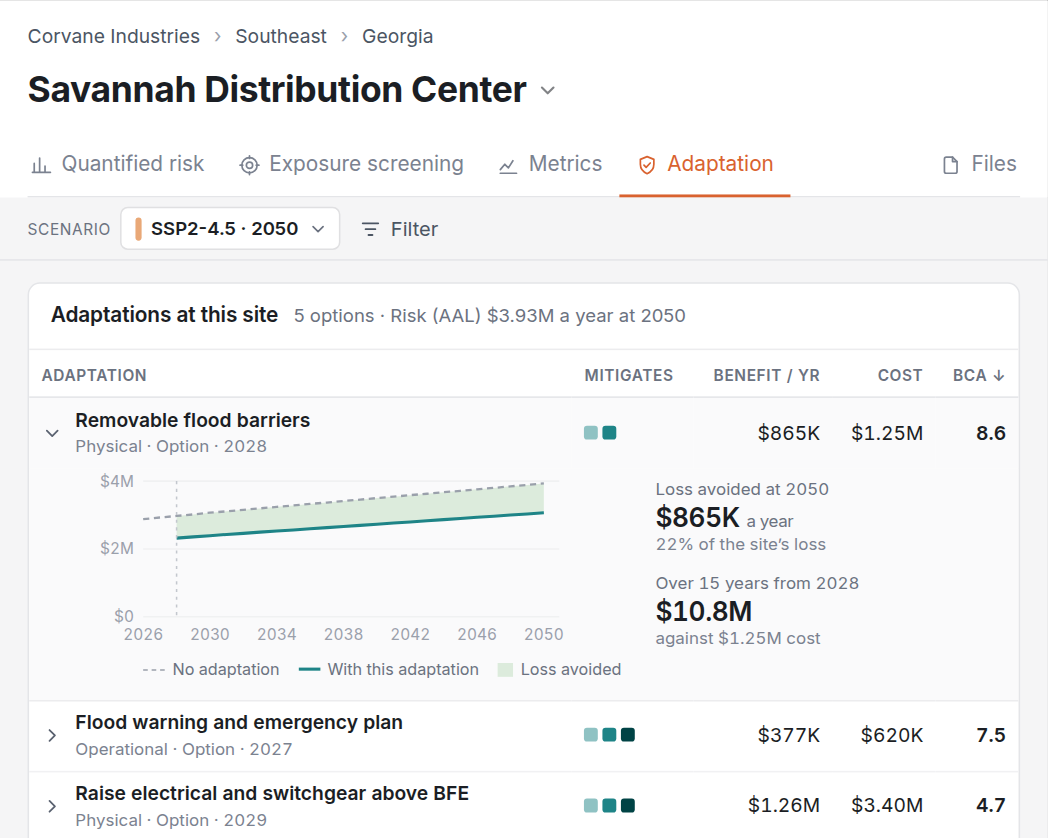The width and height of the screenshot is (1048, 838).
Task: Go to Corvane Industries breadcrumb
Action: [x=114, y=36]
